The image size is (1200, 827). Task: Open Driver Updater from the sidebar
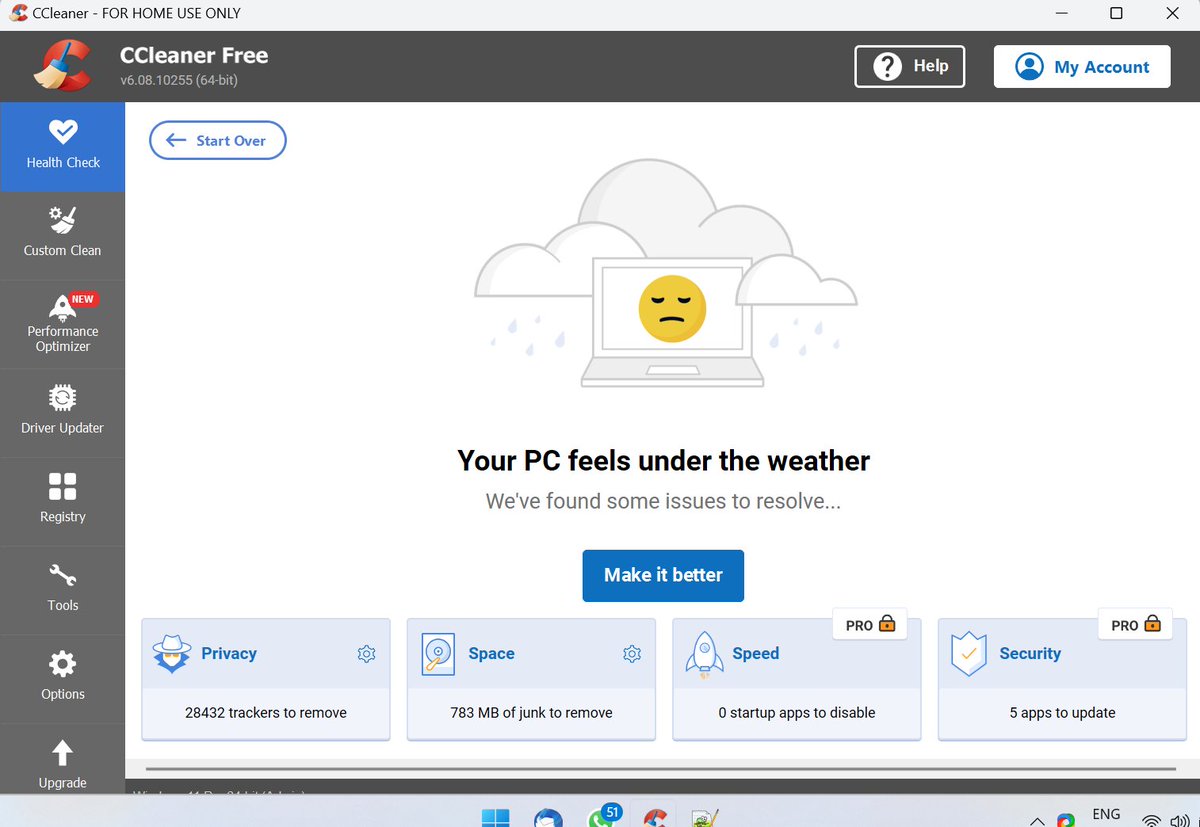[x=62, y=412]
